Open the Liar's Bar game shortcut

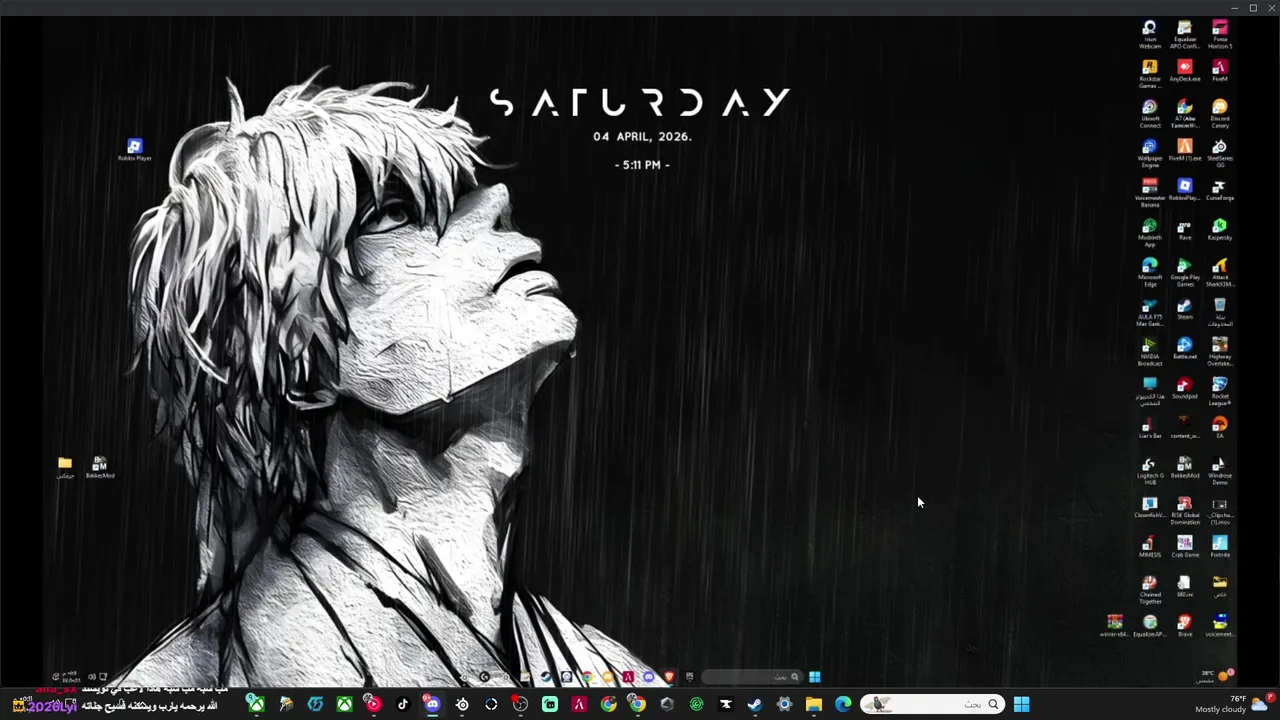(1150, 427)
